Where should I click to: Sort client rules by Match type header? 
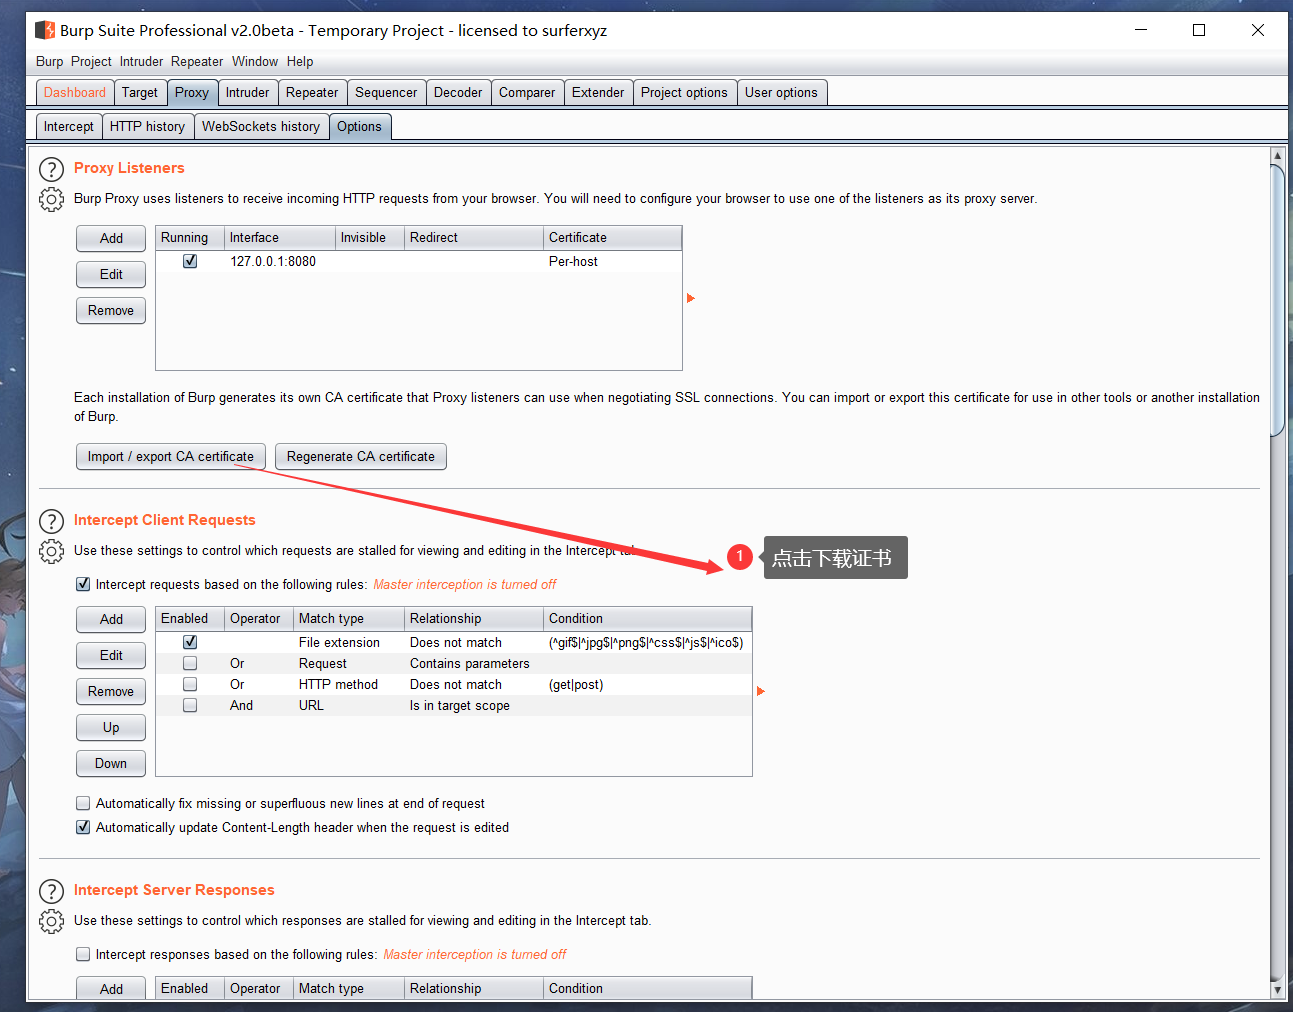coord(349,619)
